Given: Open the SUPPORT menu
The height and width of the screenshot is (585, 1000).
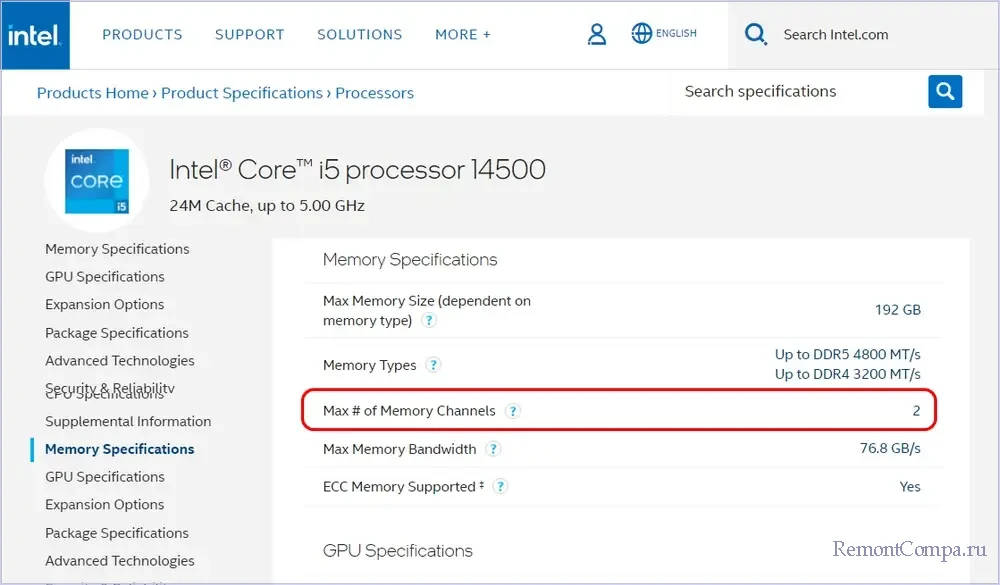Looking at the screenshot, I should pyautogui.click(x=249, y=34).
